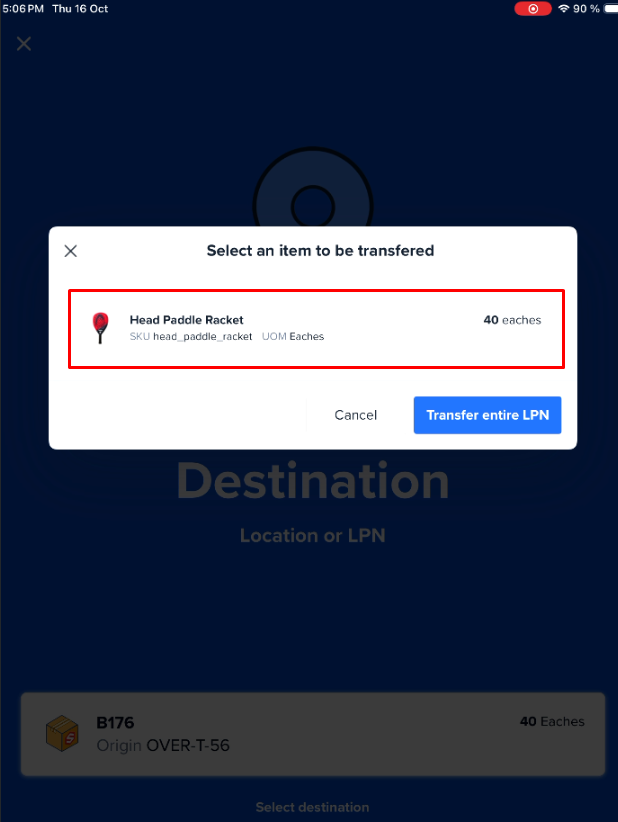618x822 pixels.
Task: Tap the Origin OVER-T-56 location text
Action: tap(163, 745)
